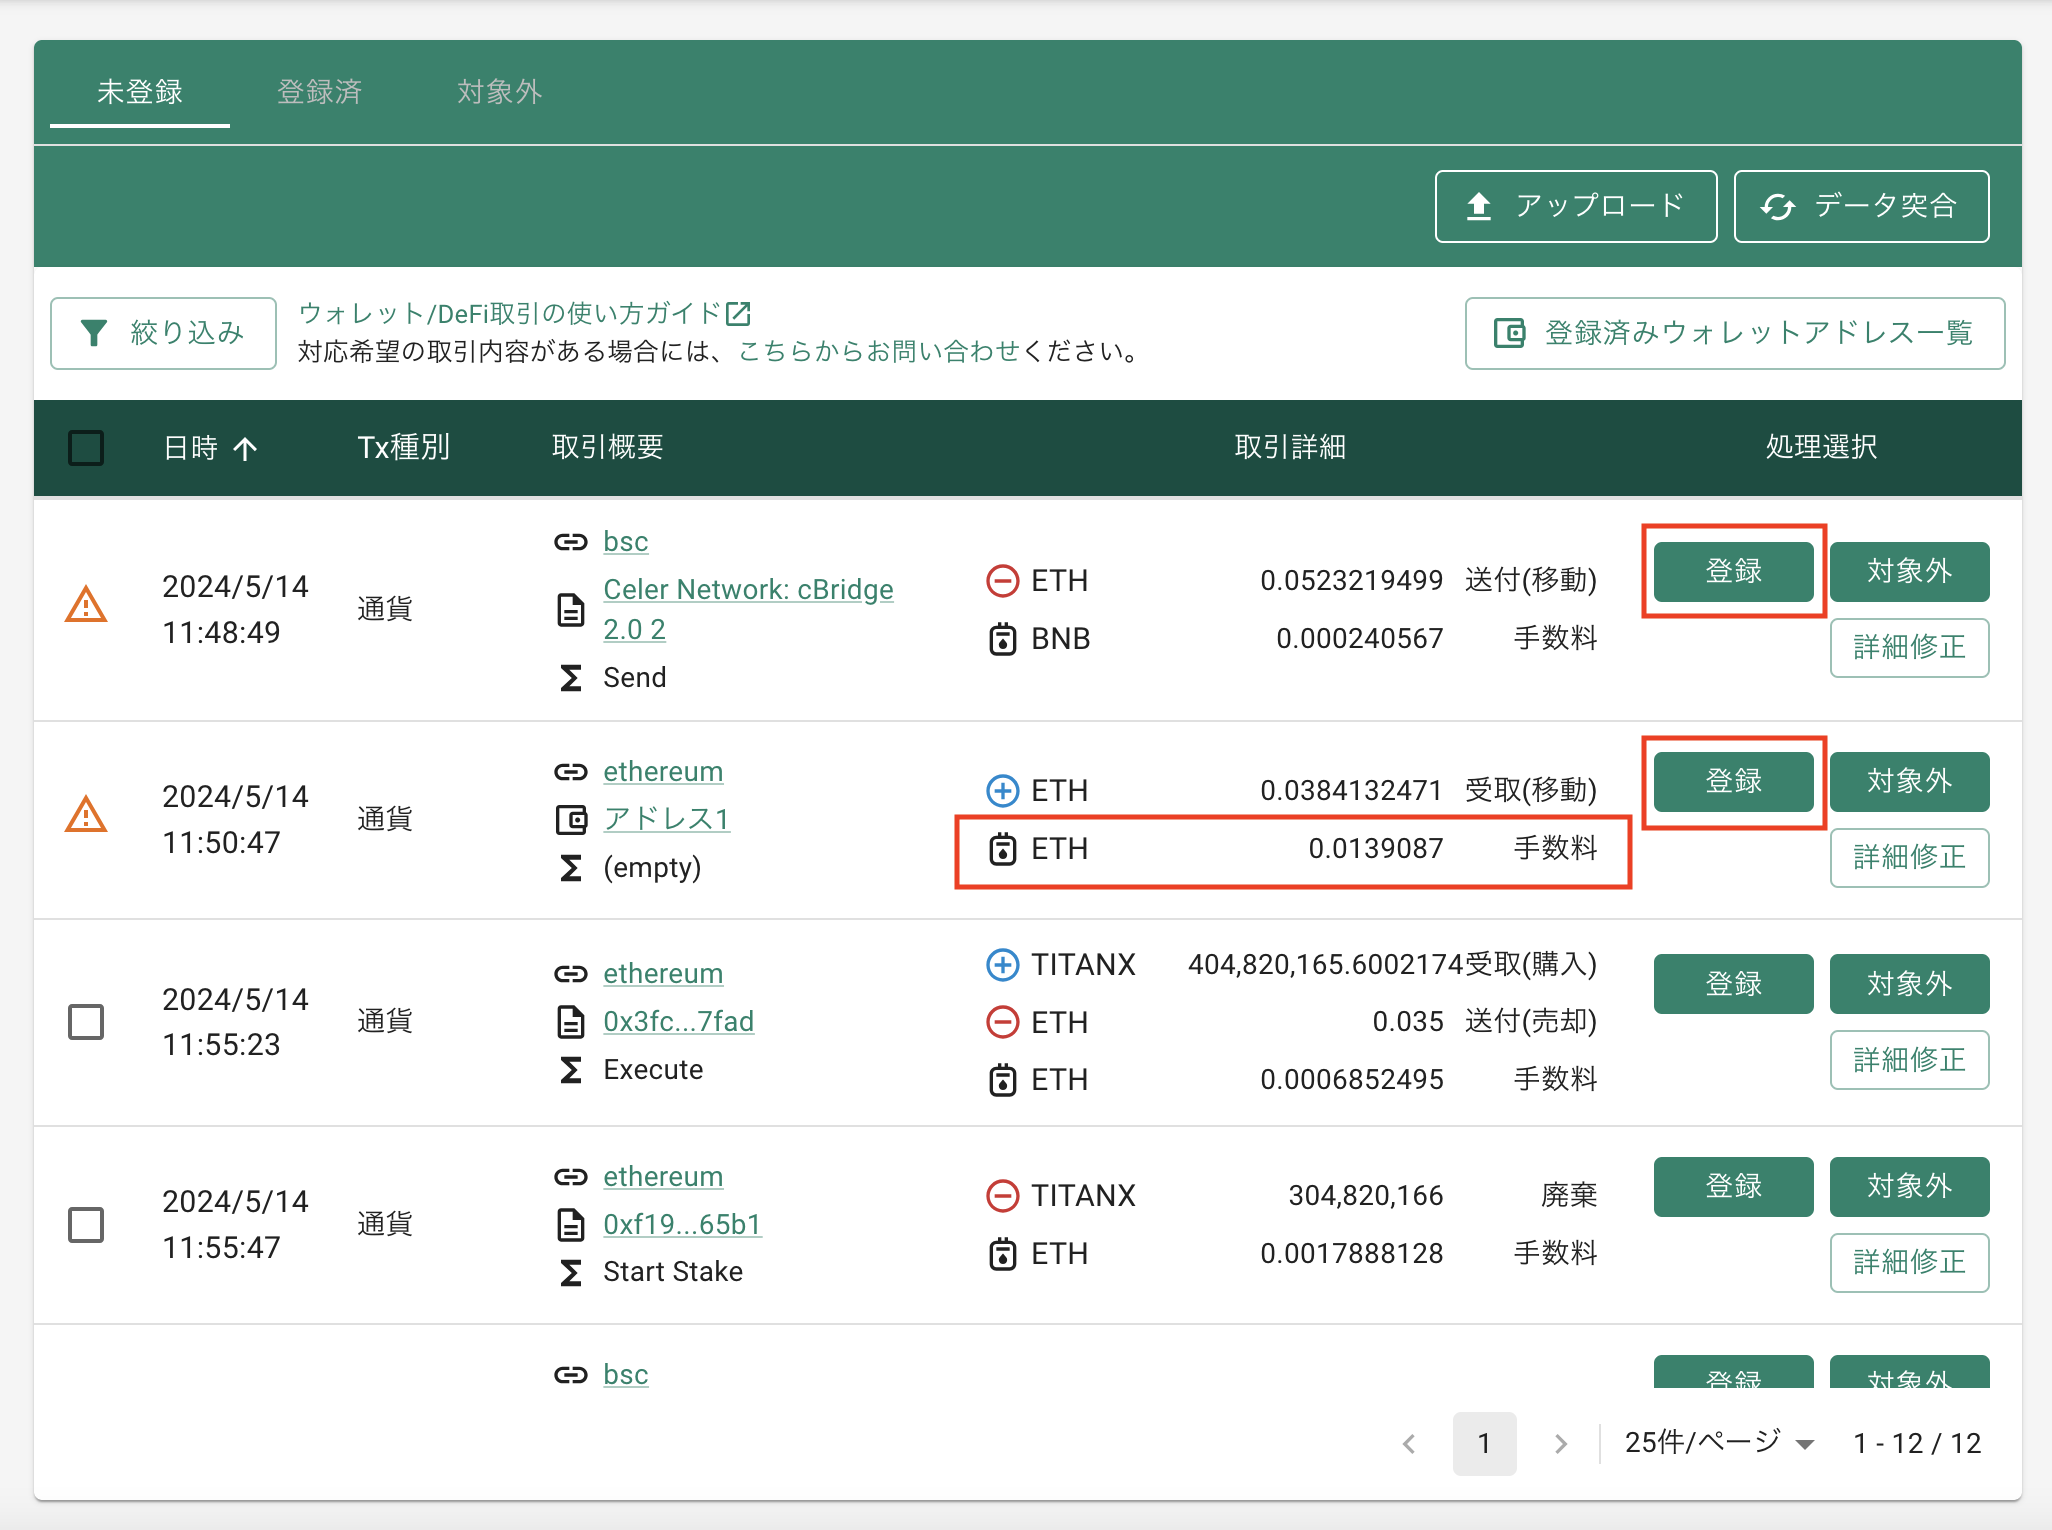Toggle the select-all checkbox in table header

(x=86, y=447)
